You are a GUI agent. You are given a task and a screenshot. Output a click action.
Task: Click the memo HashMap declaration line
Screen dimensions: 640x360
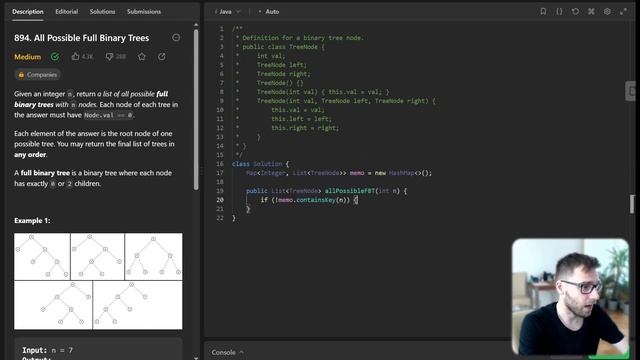pyautogui.click(x=338, y=173)
